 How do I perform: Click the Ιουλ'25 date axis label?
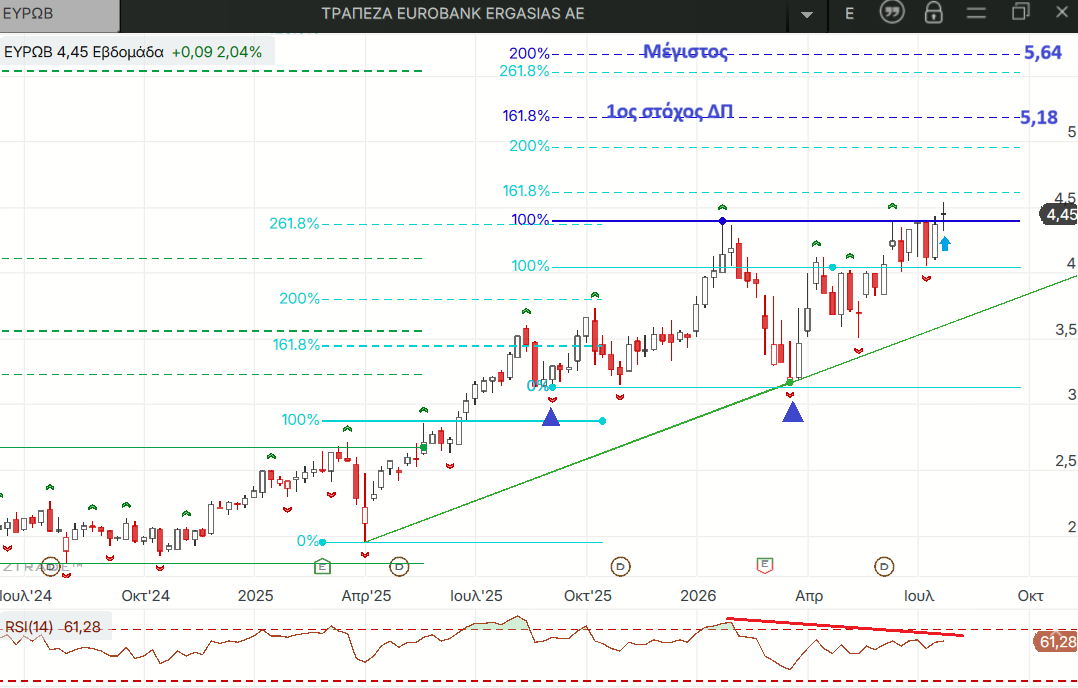pyautogui.click(x=476, y=596)
